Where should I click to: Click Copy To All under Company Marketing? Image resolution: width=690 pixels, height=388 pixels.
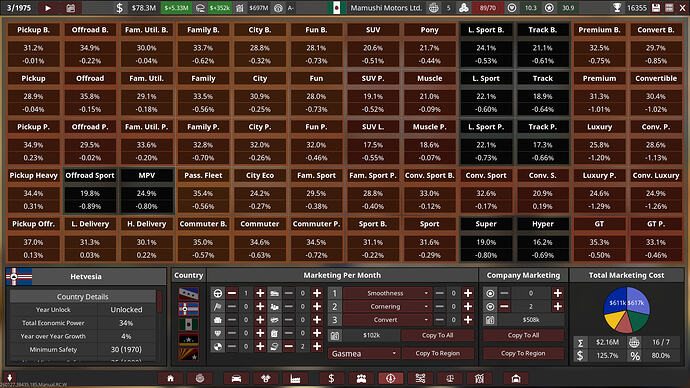click(523, 335)
